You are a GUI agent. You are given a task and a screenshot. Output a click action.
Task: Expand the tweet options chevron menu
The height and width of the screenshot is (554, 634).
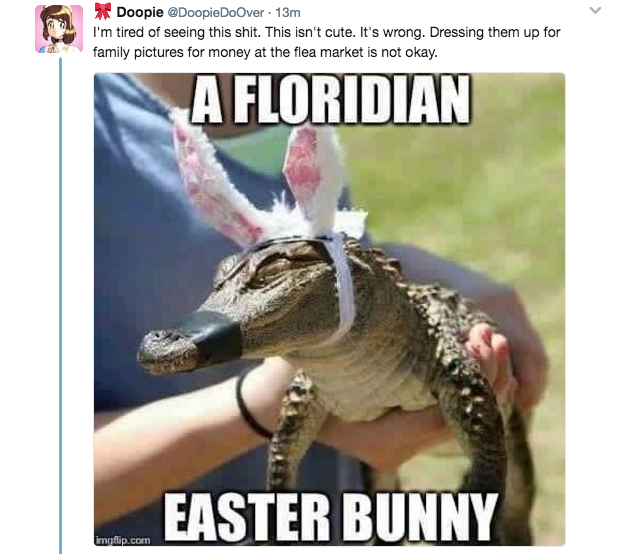pyautogui.click(x=595, y=10)
